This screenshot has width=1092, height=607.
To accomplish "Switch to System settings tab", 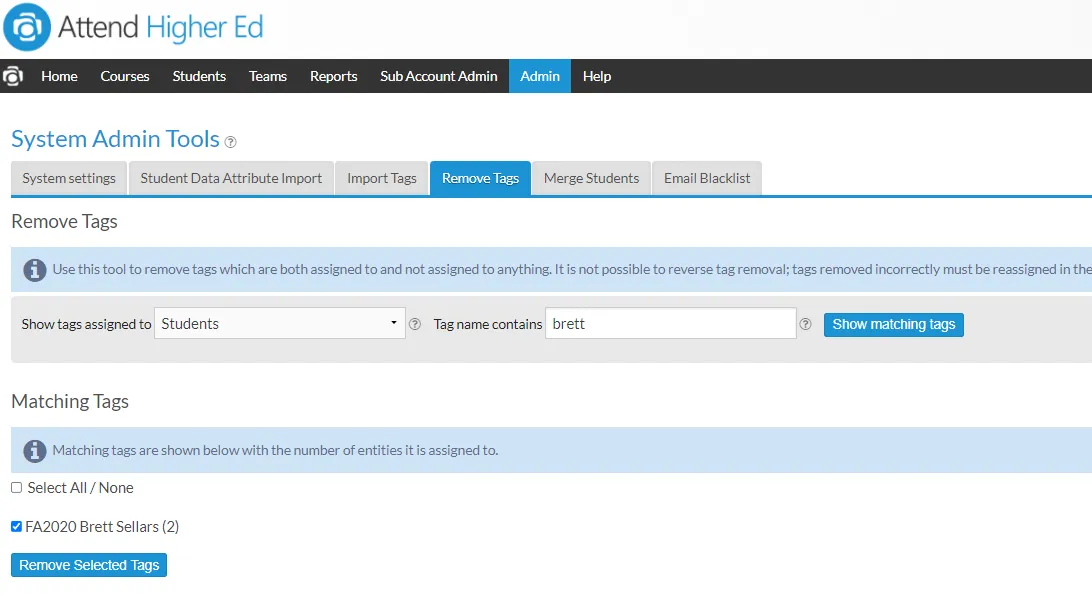I will tap(69, 178).
